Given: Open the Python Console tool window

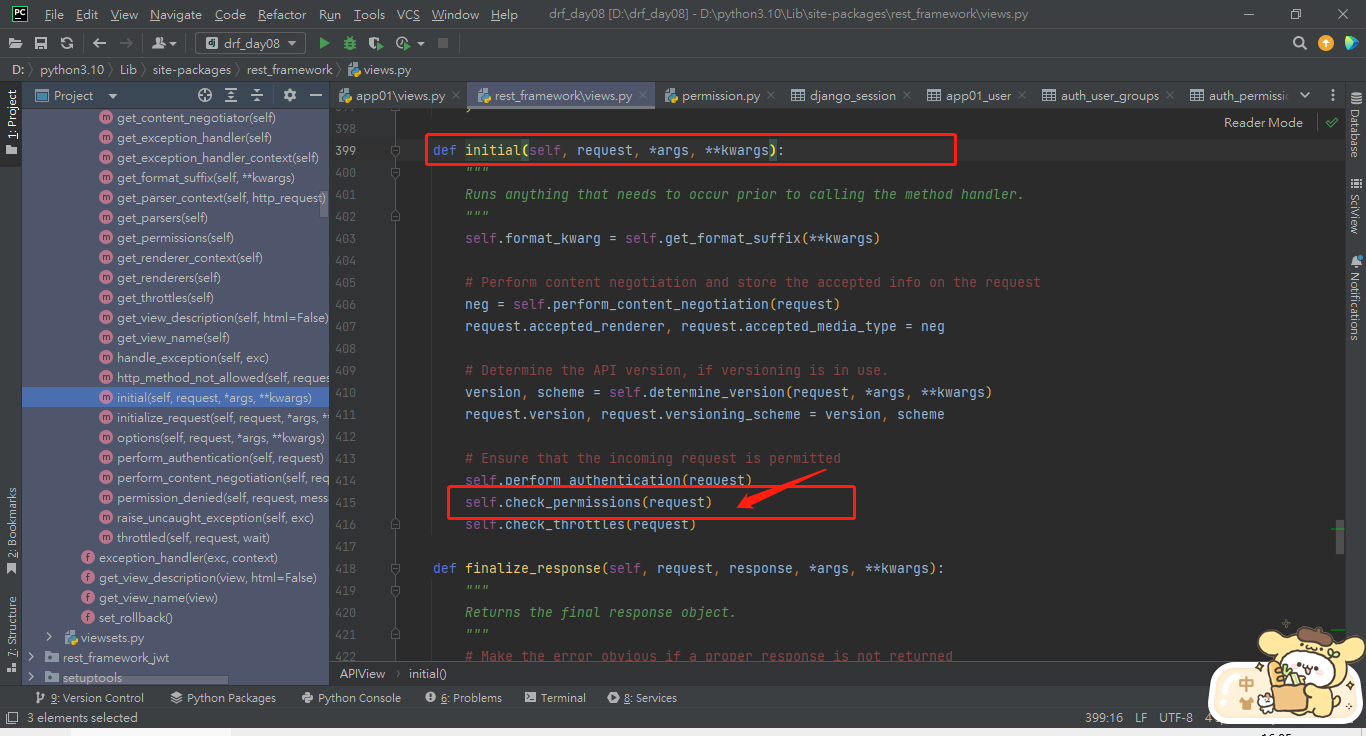Looking at the screenshot, I should pyautogui.click(x=349, y=697).
